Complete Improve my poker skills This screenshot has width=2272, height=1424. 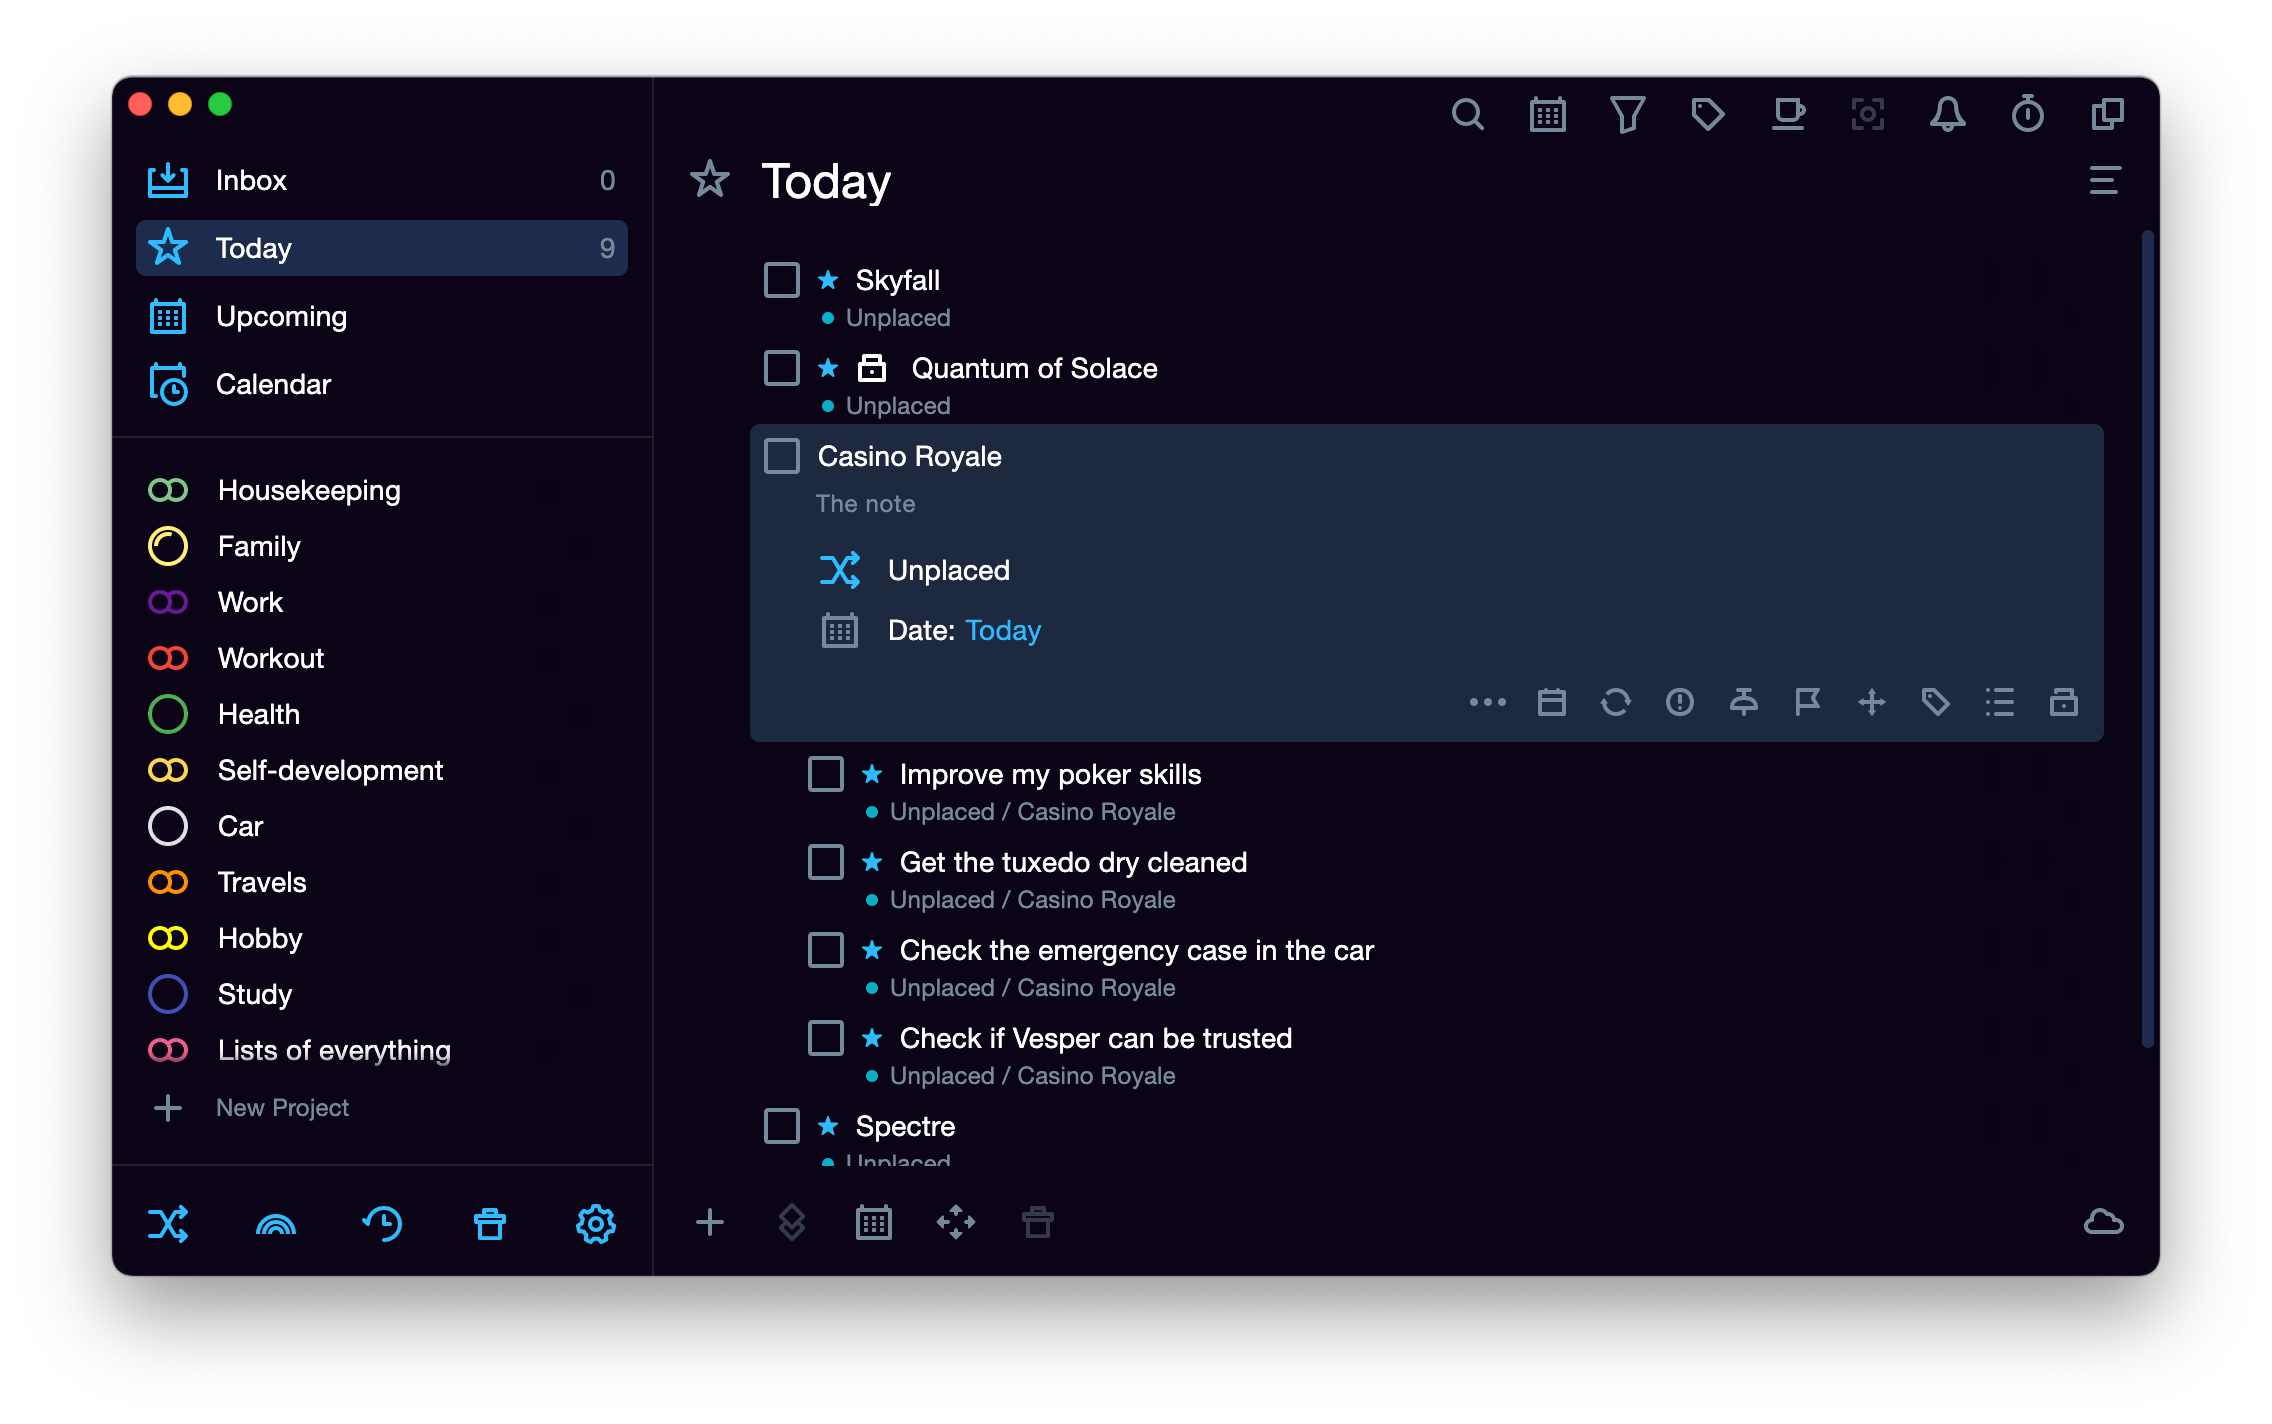(x=825, y=774)
